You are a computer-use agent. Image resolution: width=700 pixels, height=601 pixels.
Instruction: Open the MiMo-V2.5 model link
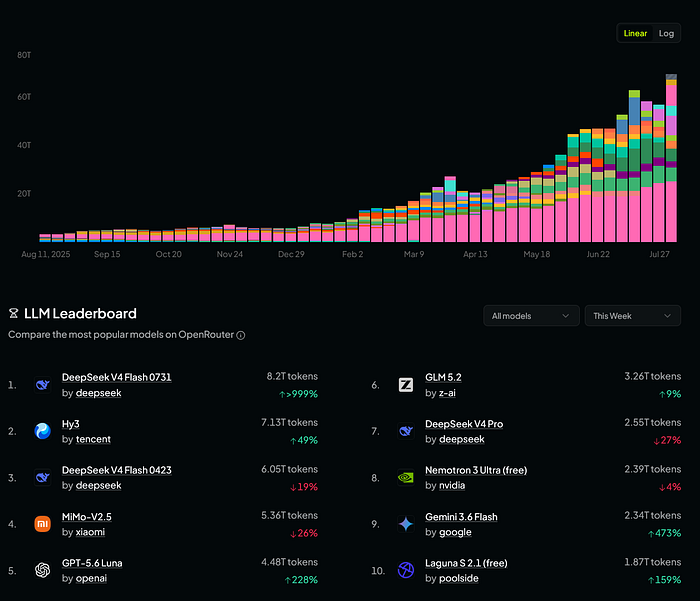tap(87, 517)
